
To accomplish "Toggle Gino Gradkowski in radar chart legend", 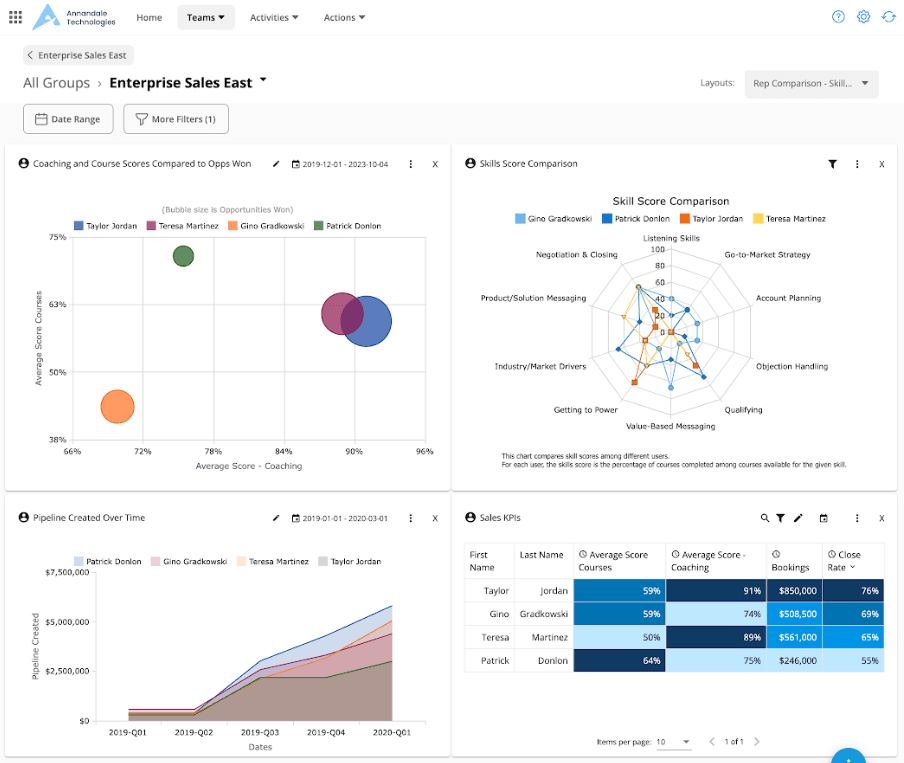I will point(553,218).
